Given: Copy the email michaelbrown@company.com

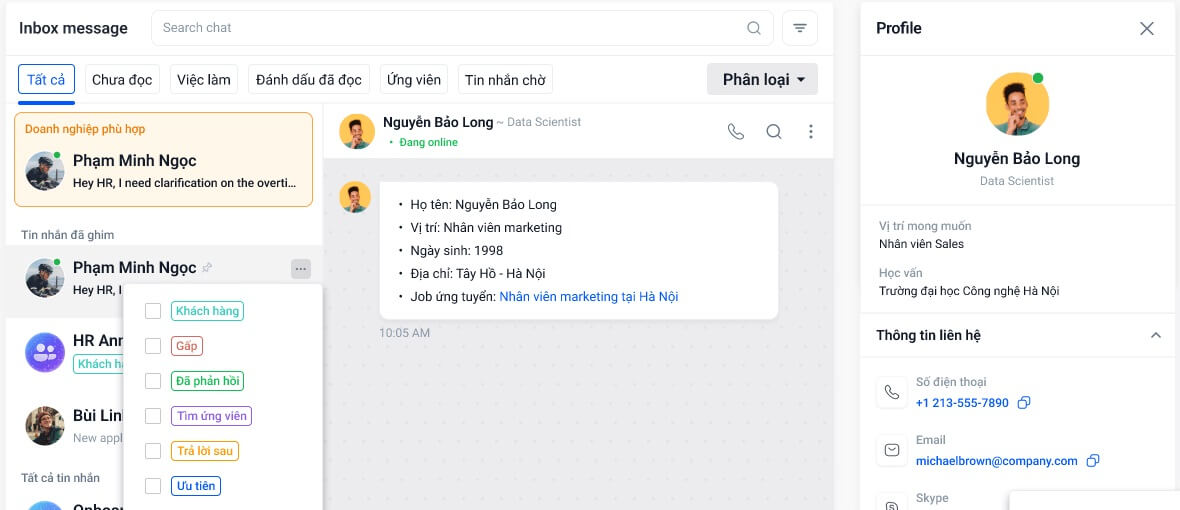Looking at the screenshot, I should pos(1093,460).
